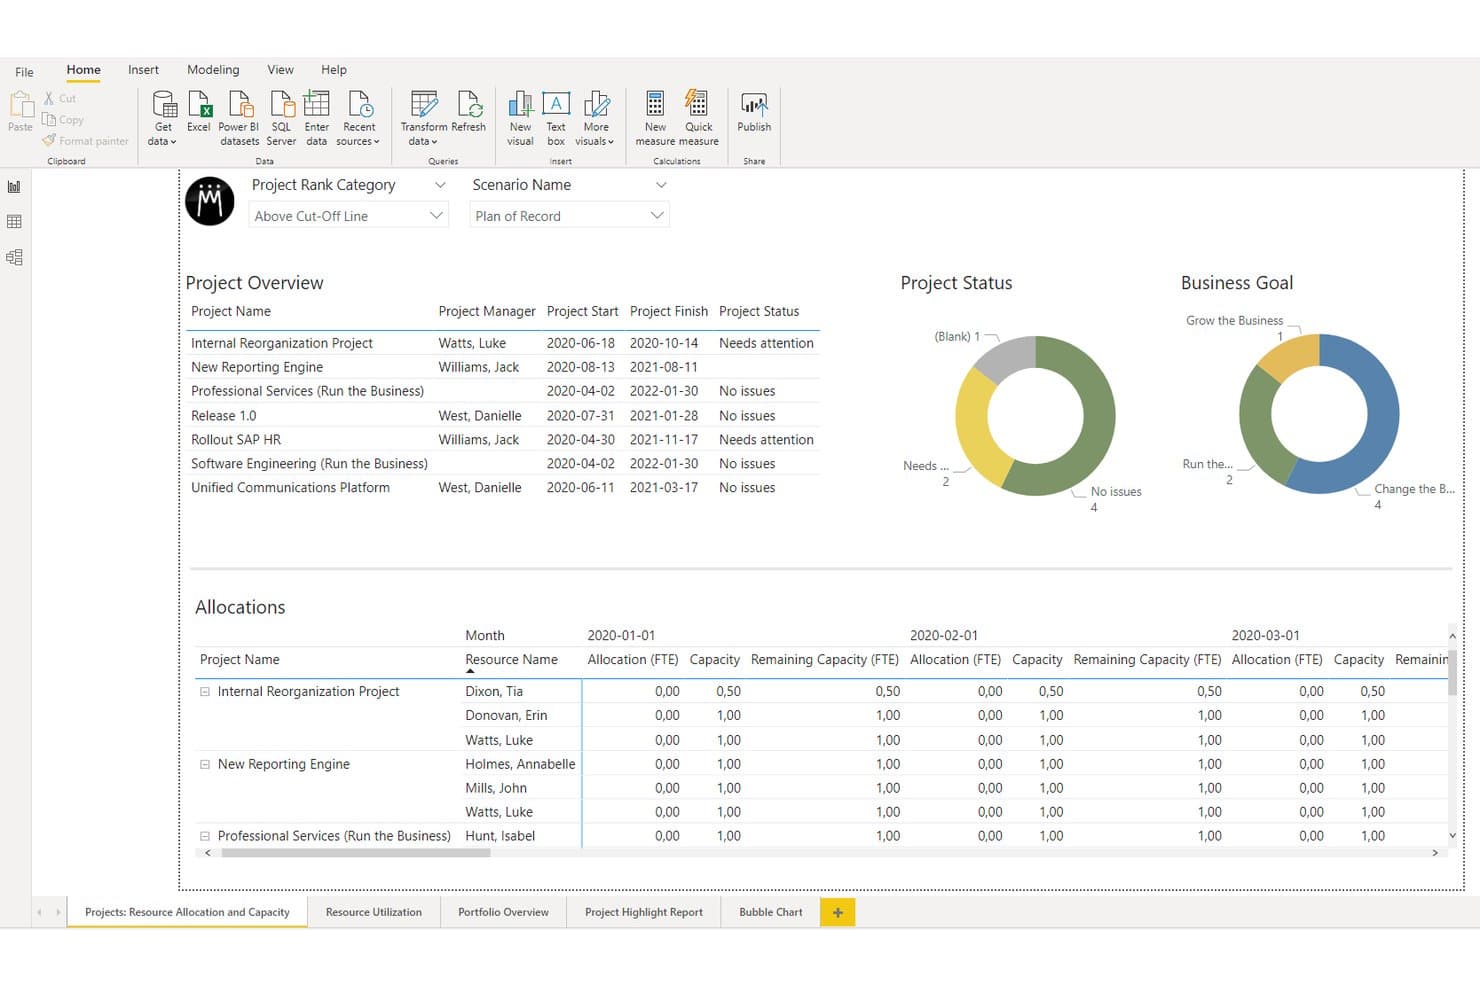
Task: Open the More visuals menu
Action: pyautogui.click(x=595, y=118)
